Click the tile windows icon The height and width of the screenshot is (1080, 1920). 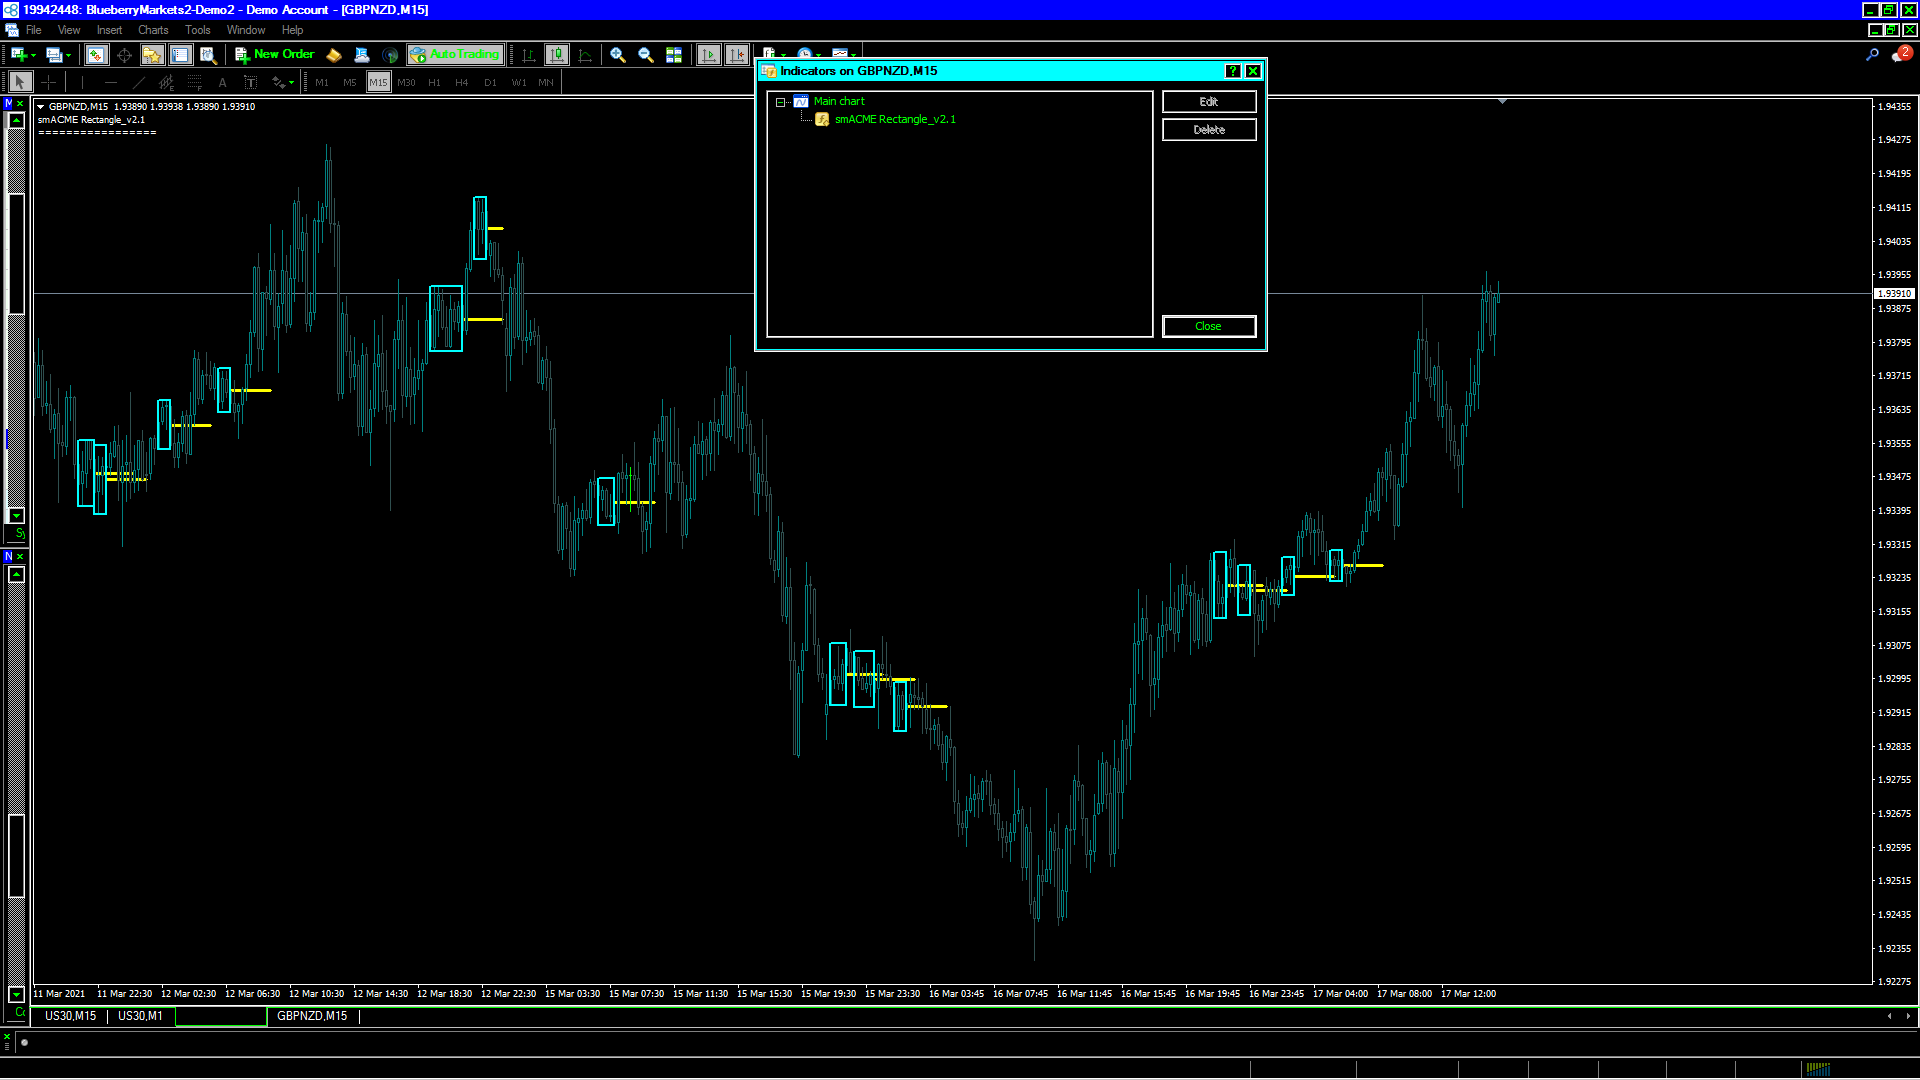[674, 55]
